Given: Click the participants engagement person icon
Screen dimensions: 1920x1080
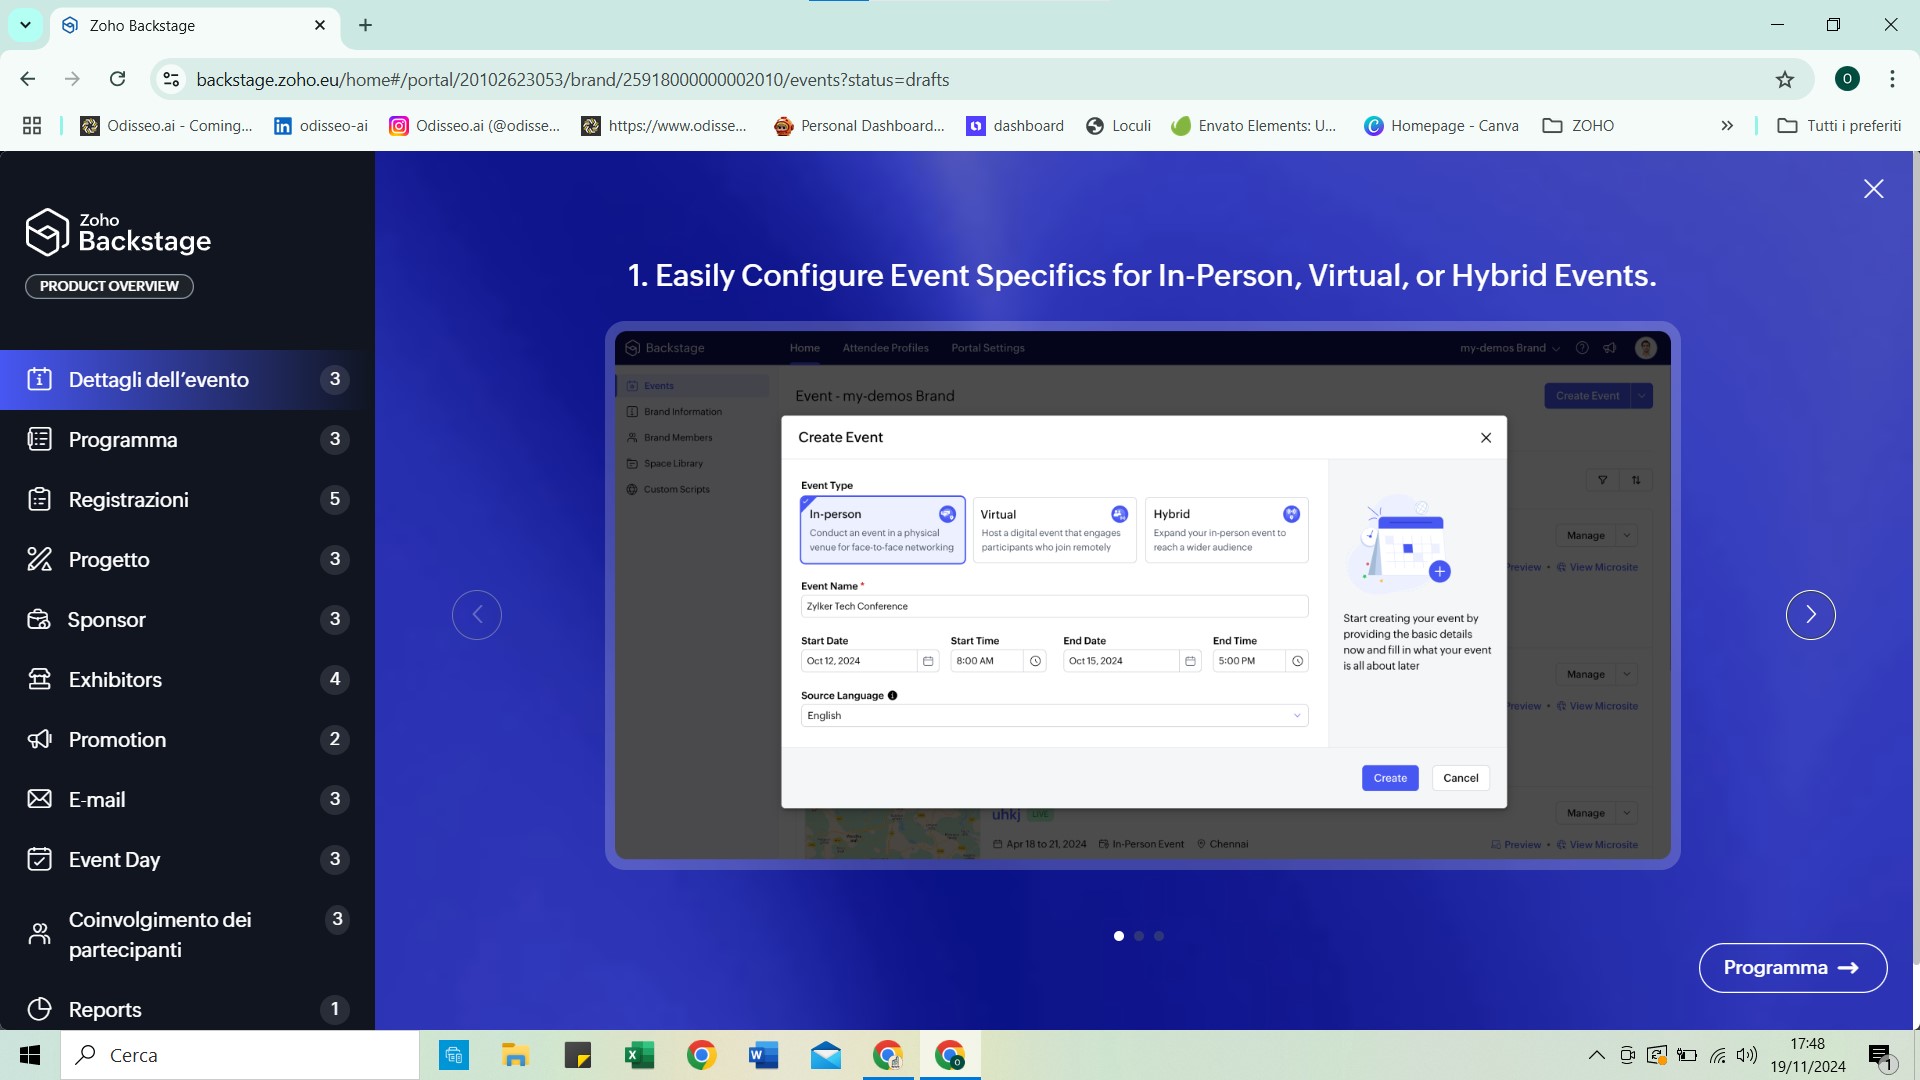Looking at the screenshot, I should 39,934.
